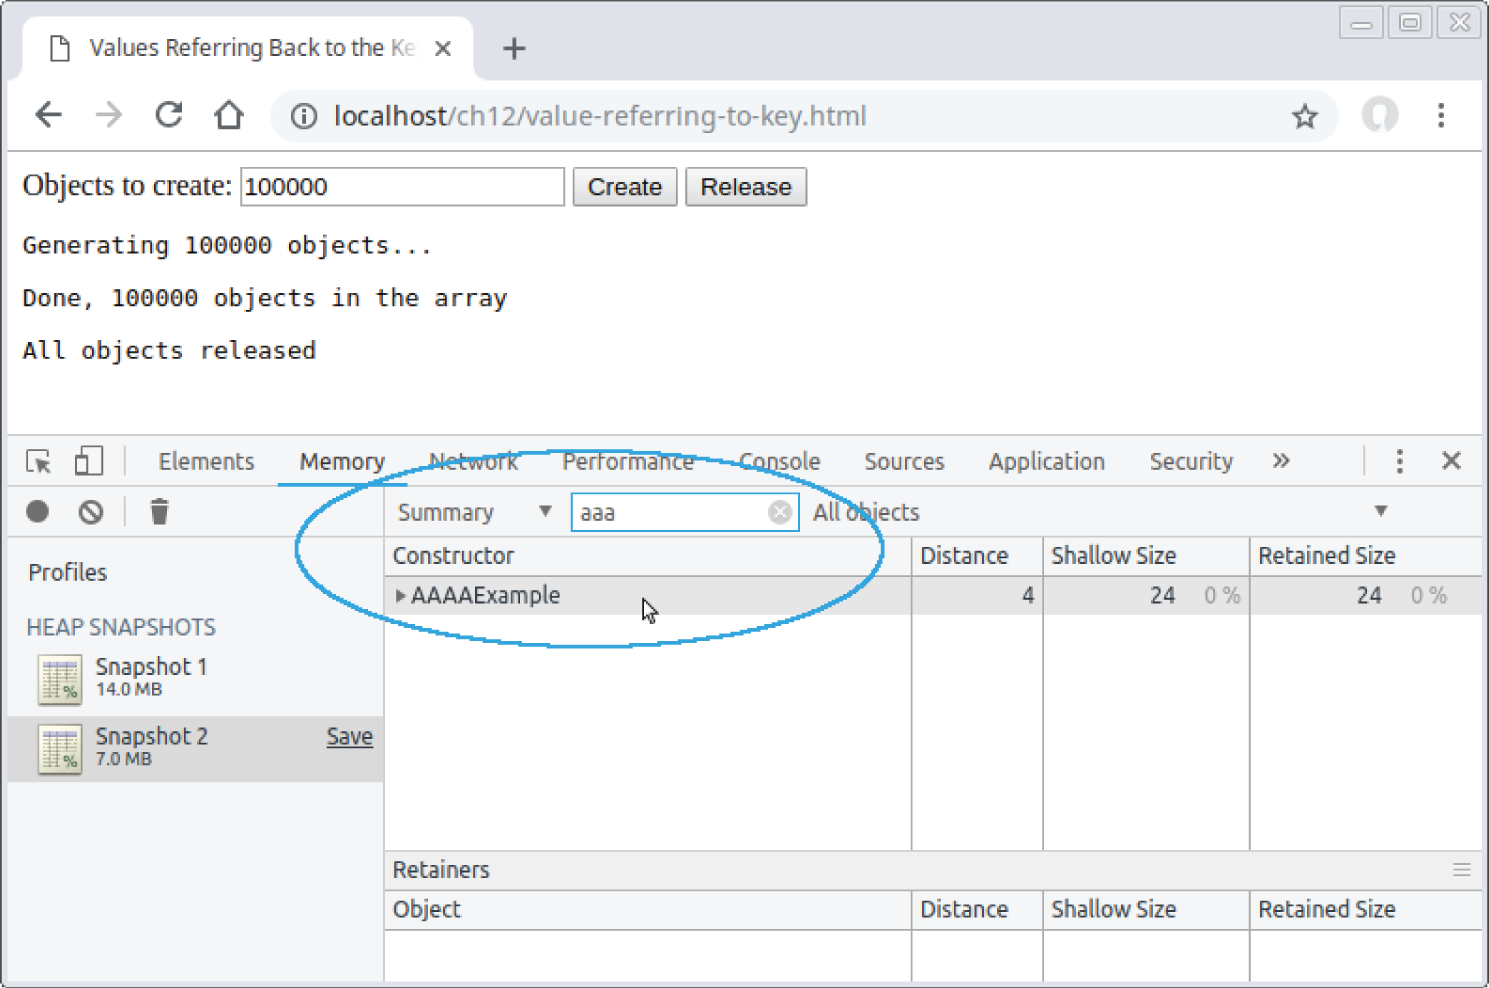Activate the inspect element cursor tool
Image resolution: width=1489 pixels, height=988 pixels.
click(x=37, y=461)
